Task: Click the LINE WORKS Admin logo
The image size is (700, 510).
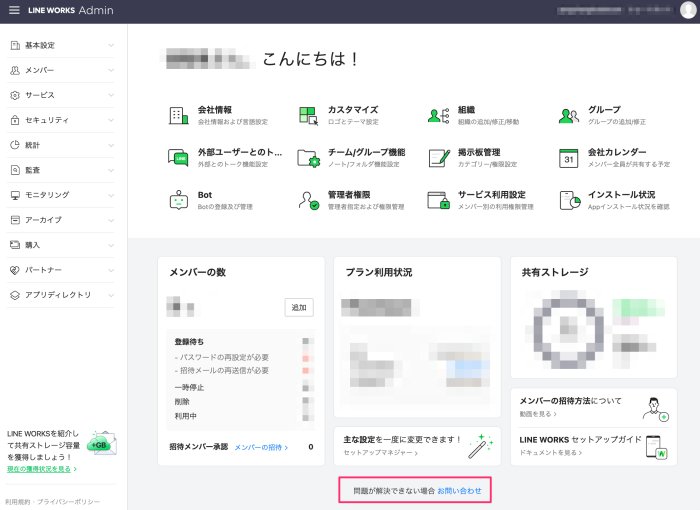Action: tap(71, 10)
